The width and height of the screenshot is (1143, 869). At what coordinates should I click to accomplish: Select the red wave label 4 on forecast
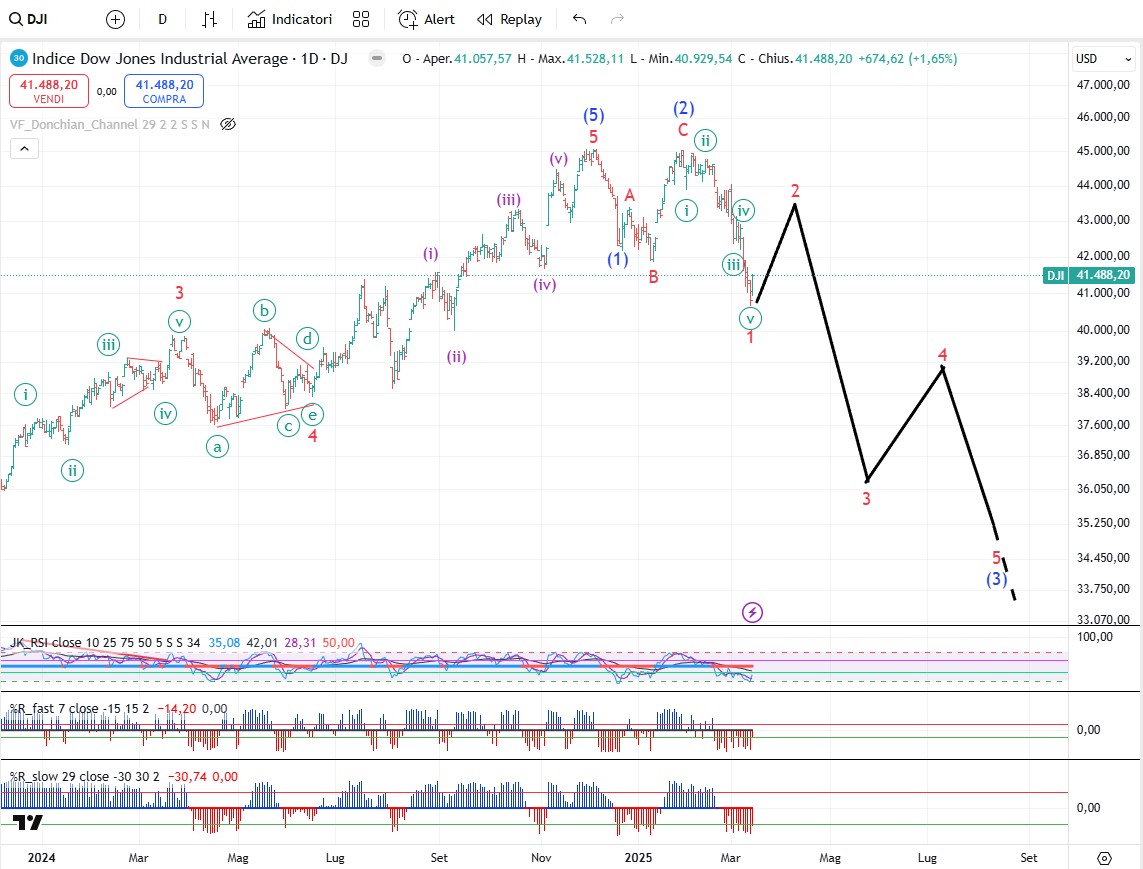click(943, 354)
